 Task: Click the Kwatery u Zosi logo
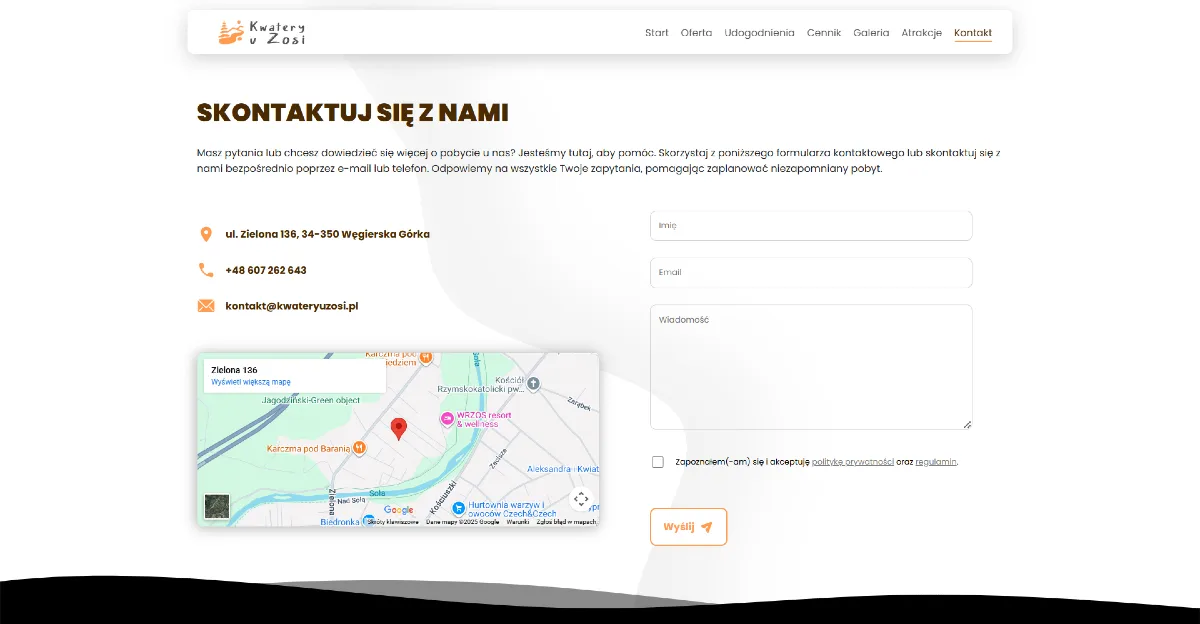(262, 33)
